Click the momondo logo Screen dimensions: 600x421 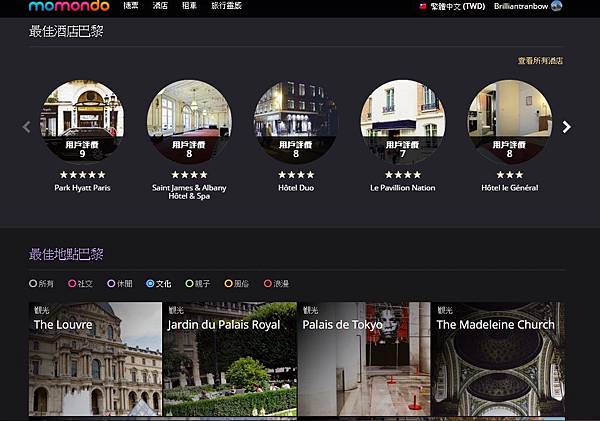point(69,6)
